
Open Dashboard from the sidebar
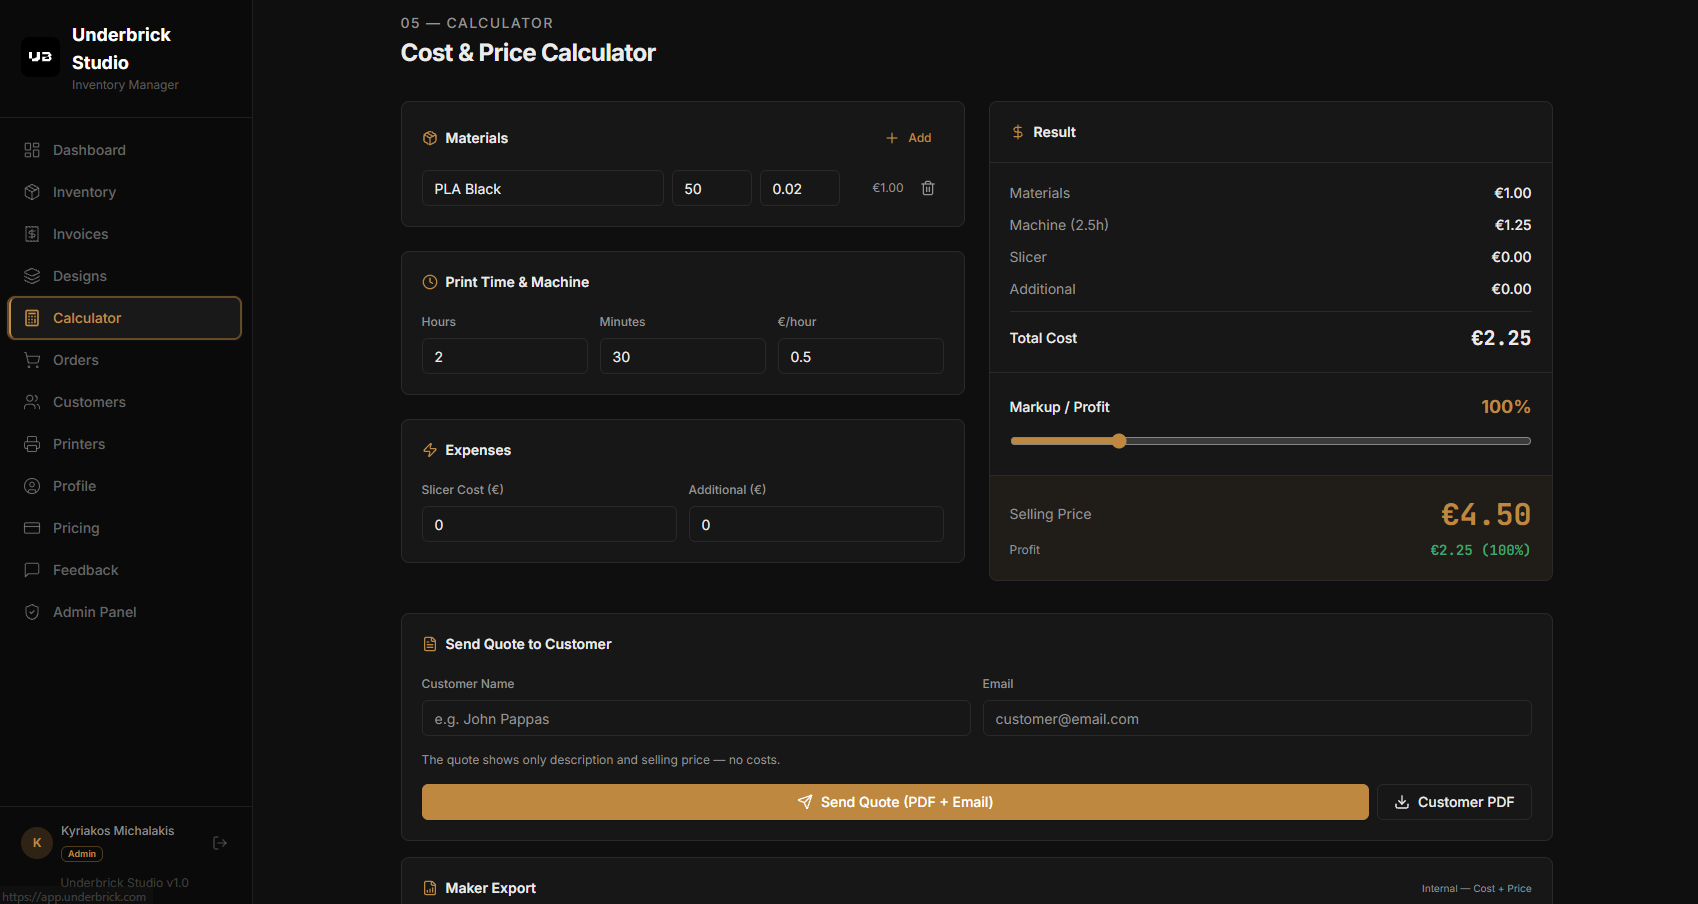[125, 150]
